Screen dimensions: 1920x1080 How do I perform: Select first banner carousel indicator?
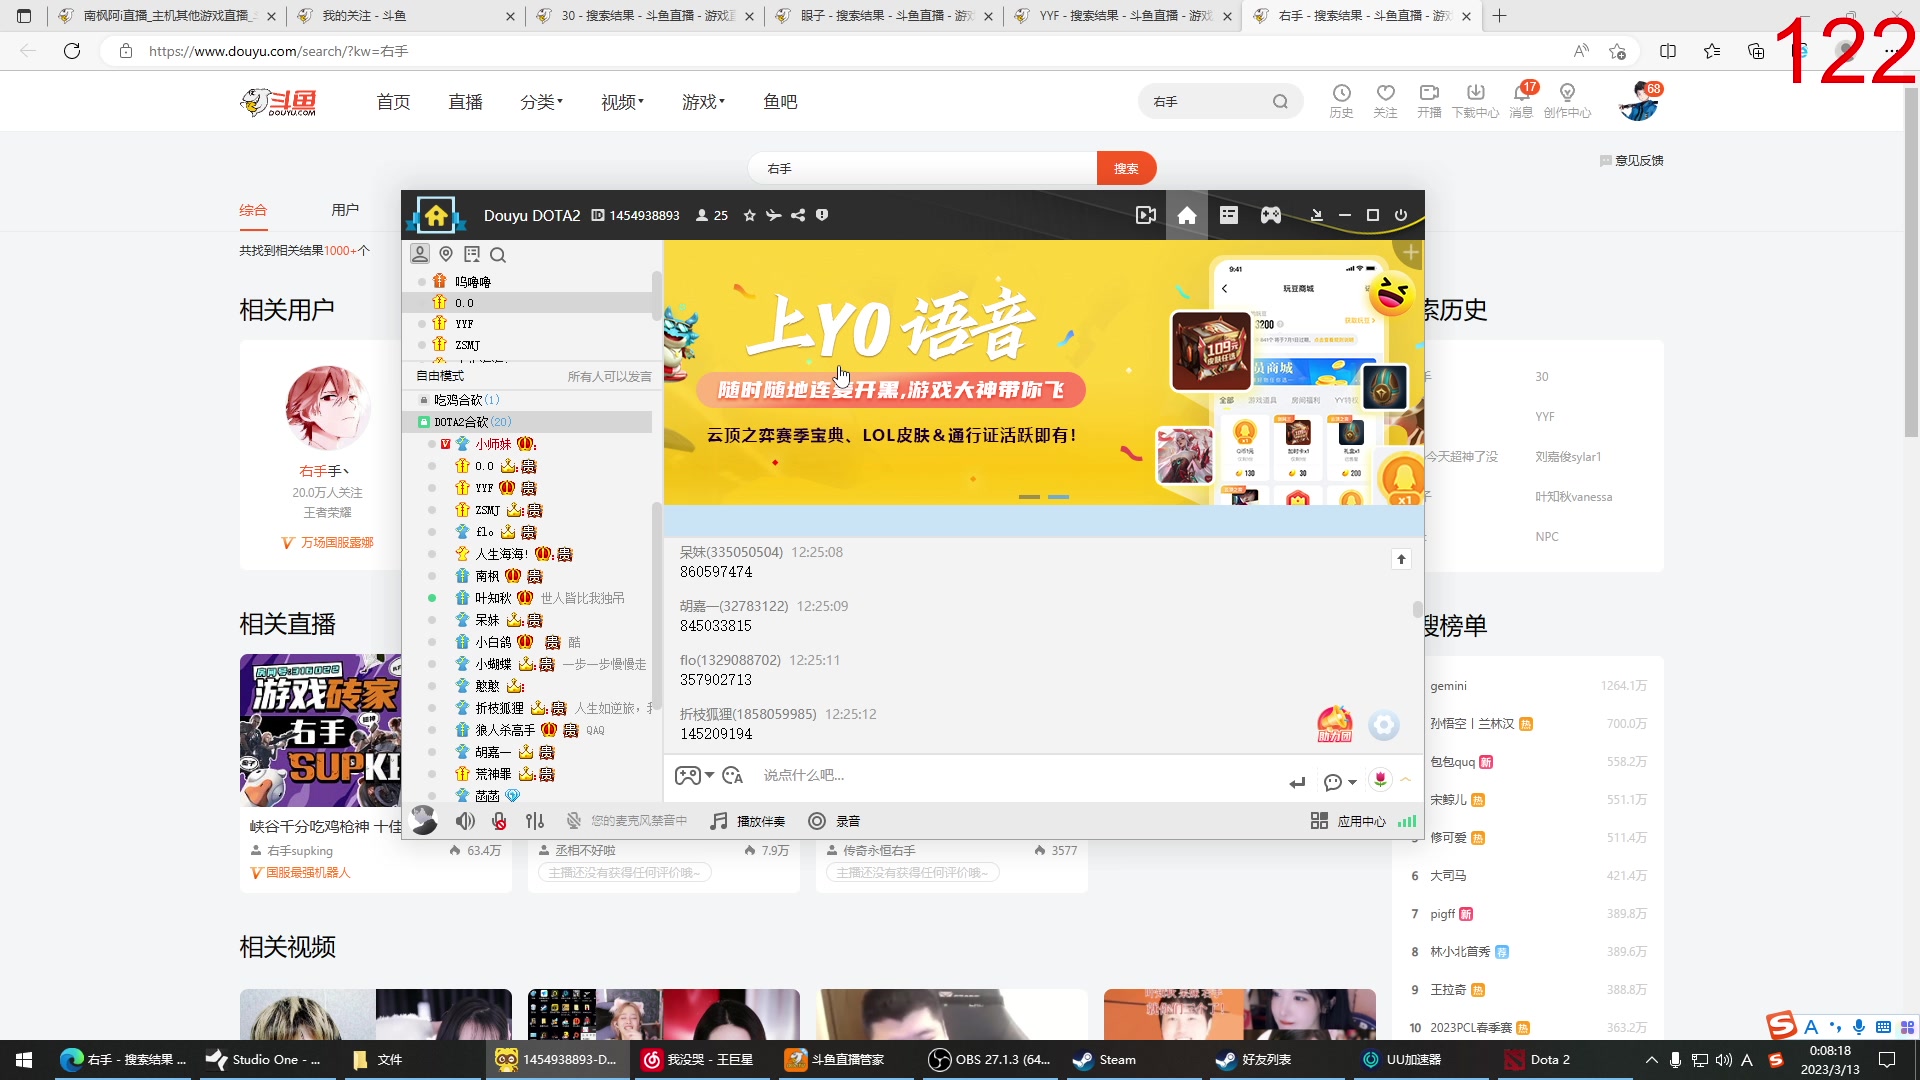coord(1029,497)
